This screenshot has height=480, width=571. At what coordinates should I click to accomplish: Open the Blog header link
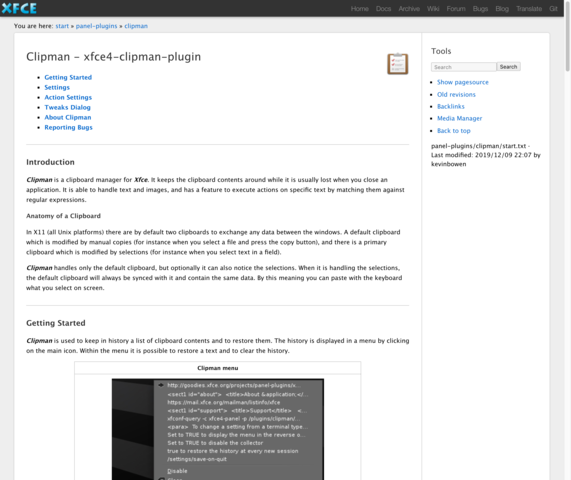click(x=502, y=9)
